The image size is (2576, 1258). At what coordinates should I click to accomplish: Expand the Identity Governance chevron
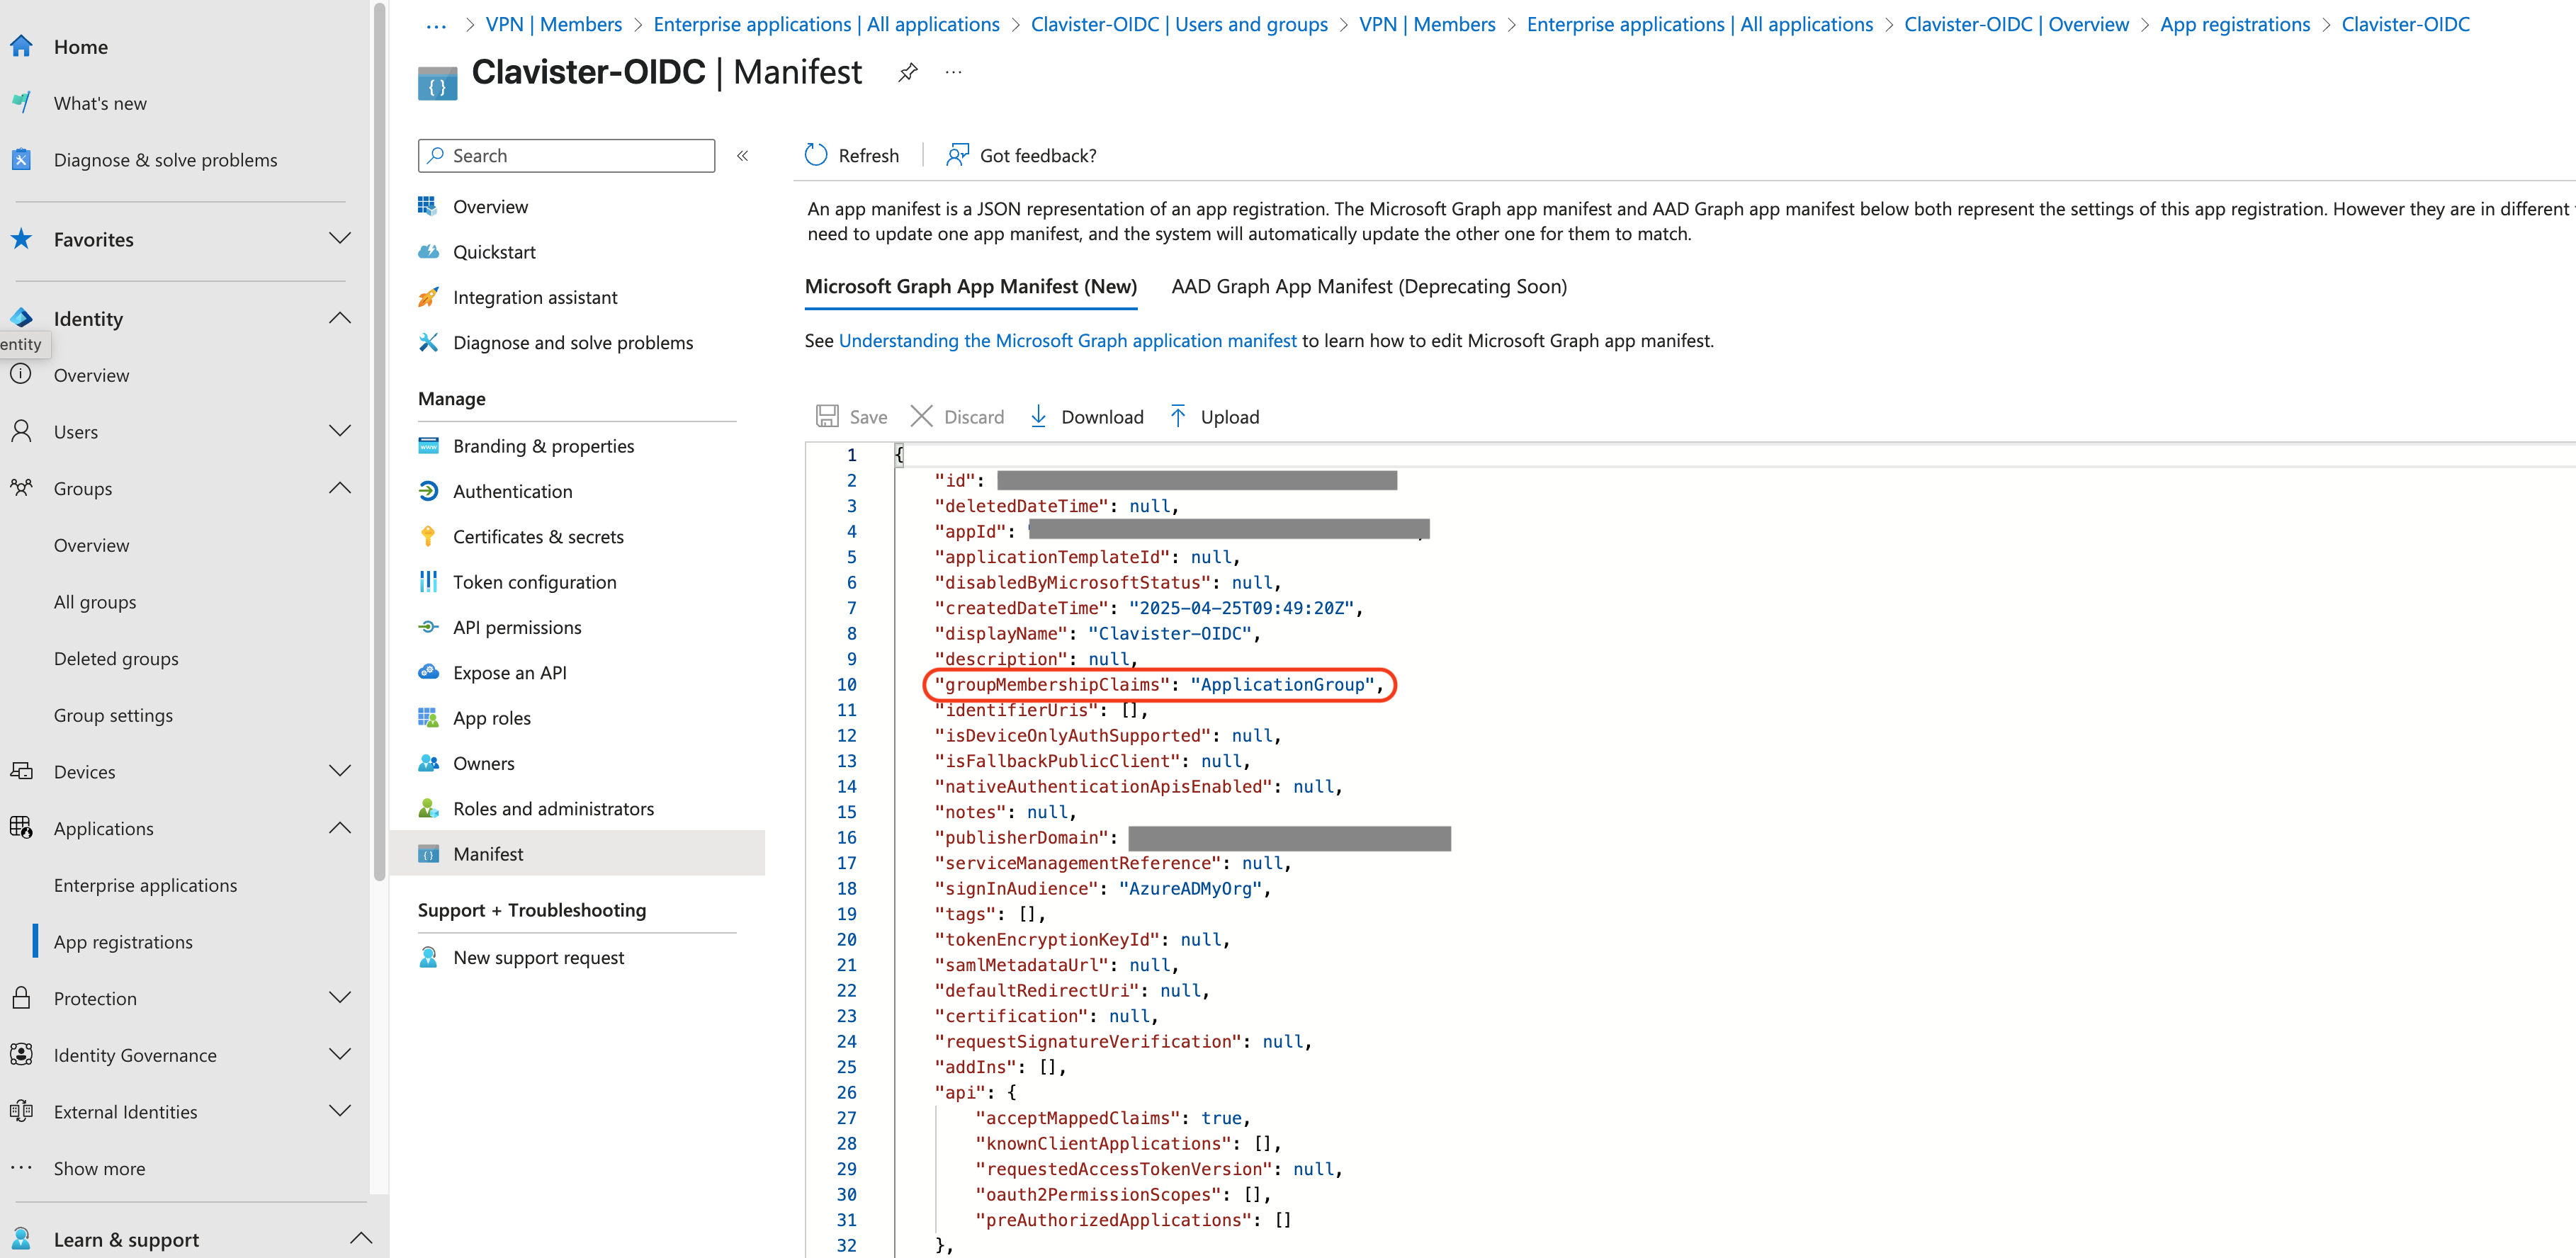click(x=340, y=1054)
